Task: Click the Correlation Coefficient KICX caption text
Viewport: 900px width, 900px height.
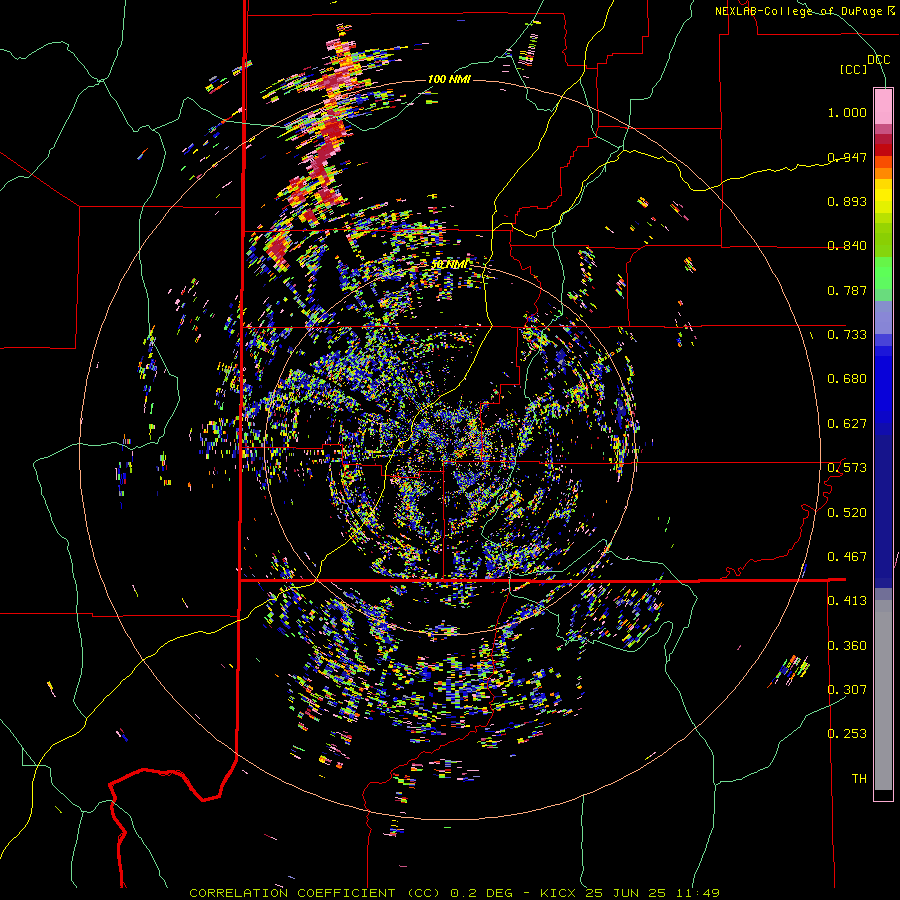Action: [454, 893]
